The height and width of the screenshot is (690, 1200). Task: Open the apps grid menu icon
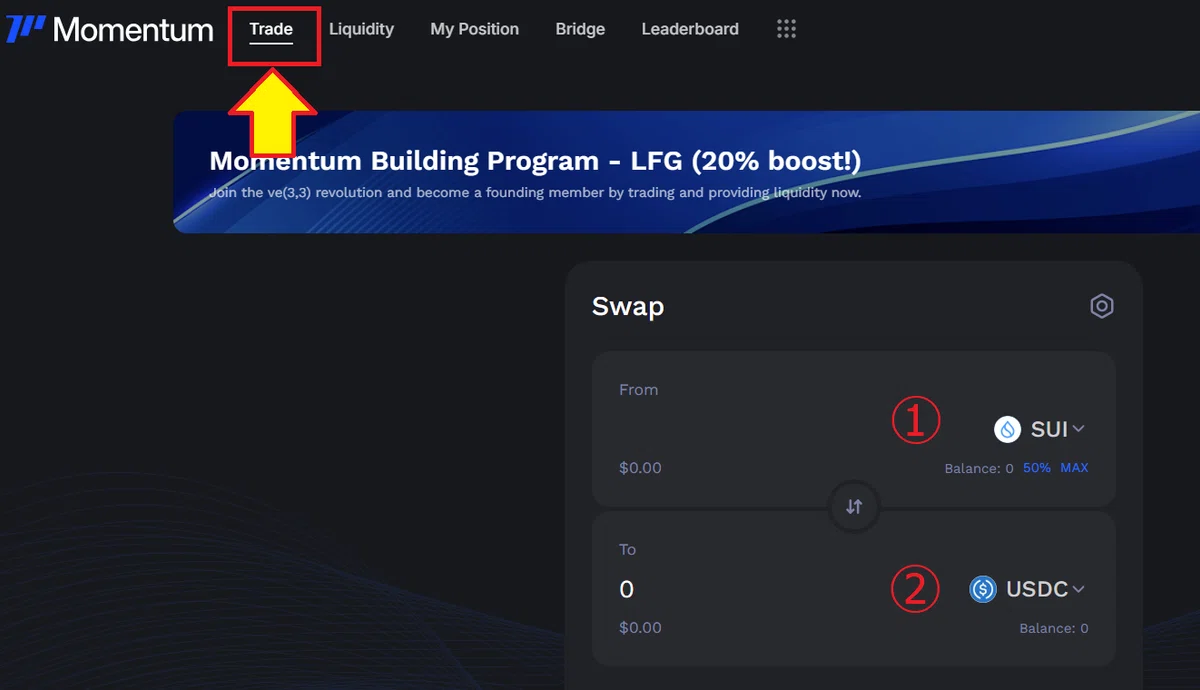(786, 29)
